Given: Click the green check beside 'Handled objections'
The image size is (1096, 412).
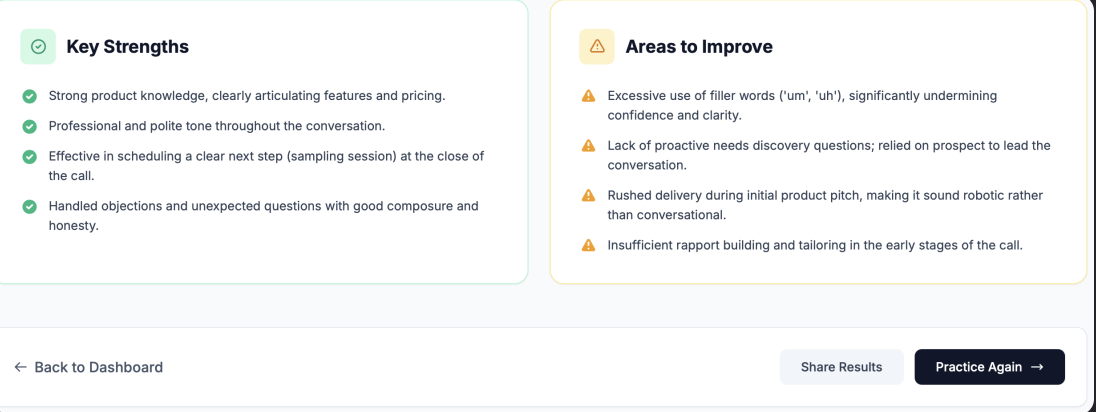Looking at the screenshot, I should click(x=29, y=206).
